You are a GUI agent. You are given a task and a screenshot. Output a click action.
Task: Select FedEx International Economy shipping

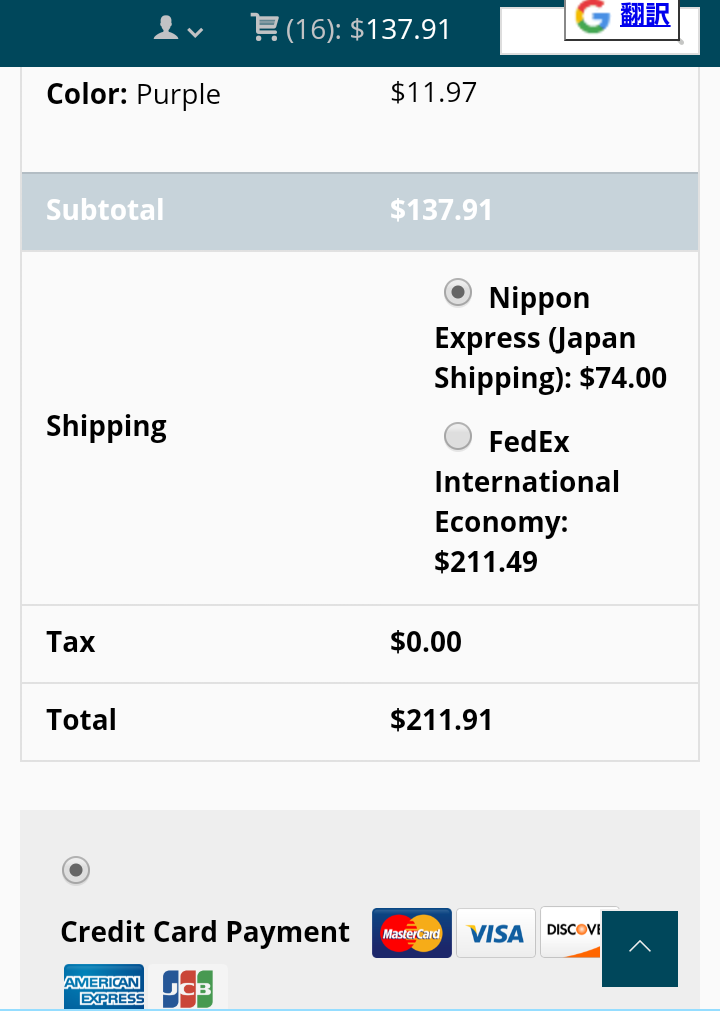coord(458,437)
